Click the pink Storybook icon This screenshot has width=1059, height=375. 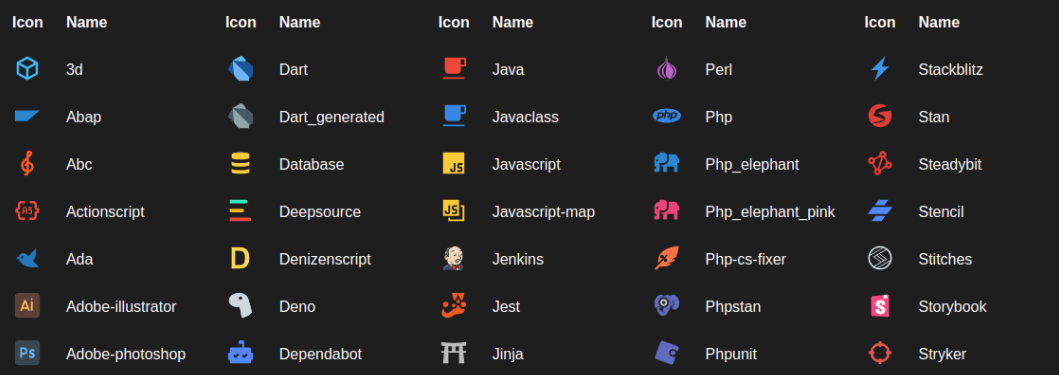click(880, 305)
